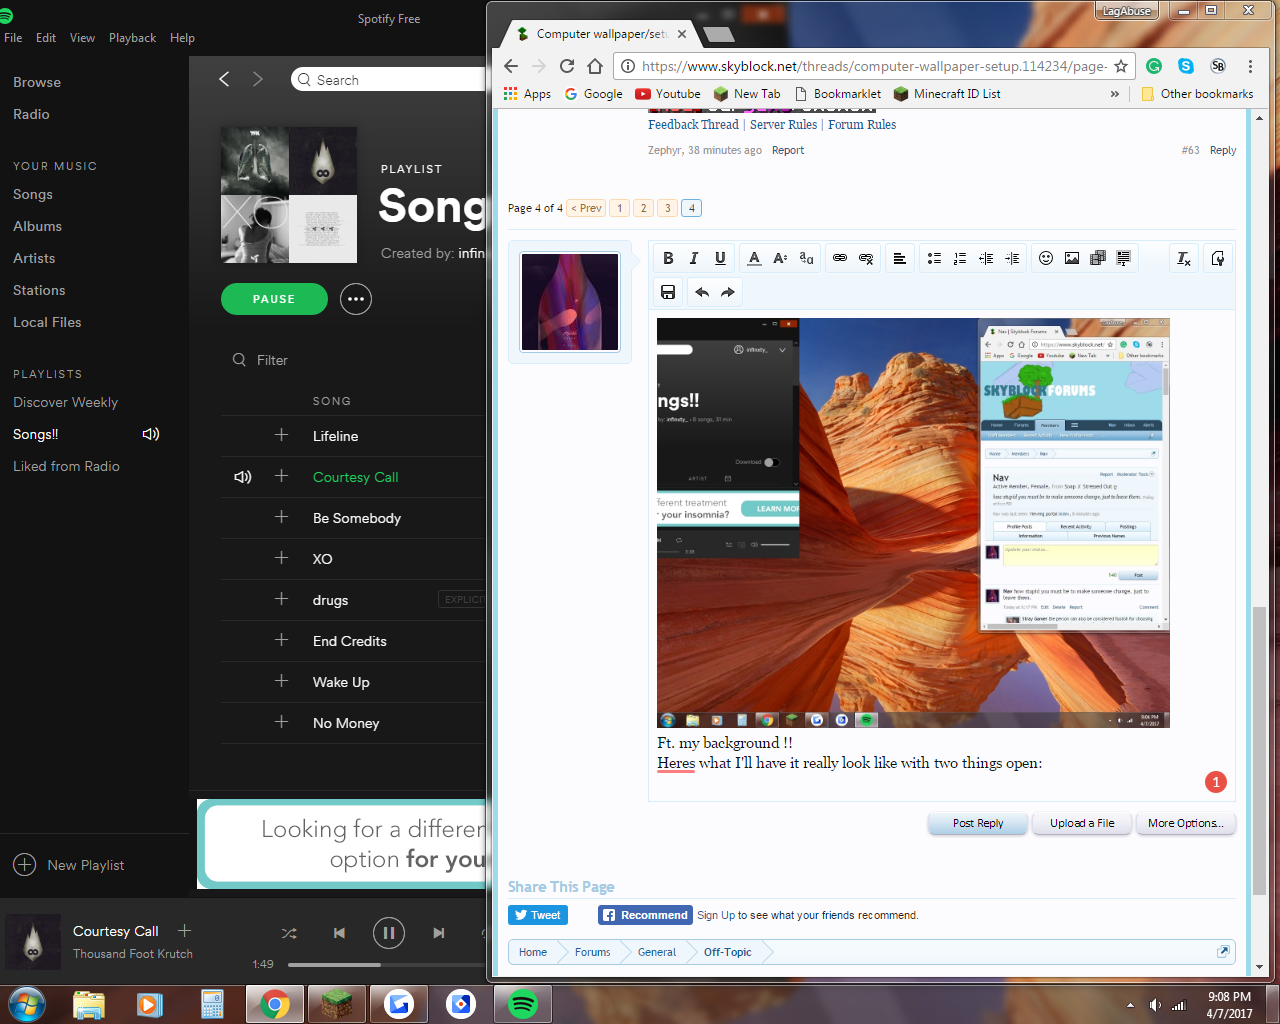Toggle italic formatting in the reply editor
The width and height of the screenshot is (1280, 1024).
[x=694, y=258]
